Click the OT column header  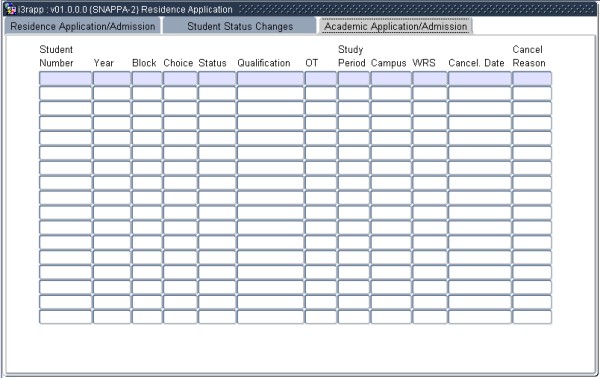point(311,63)
